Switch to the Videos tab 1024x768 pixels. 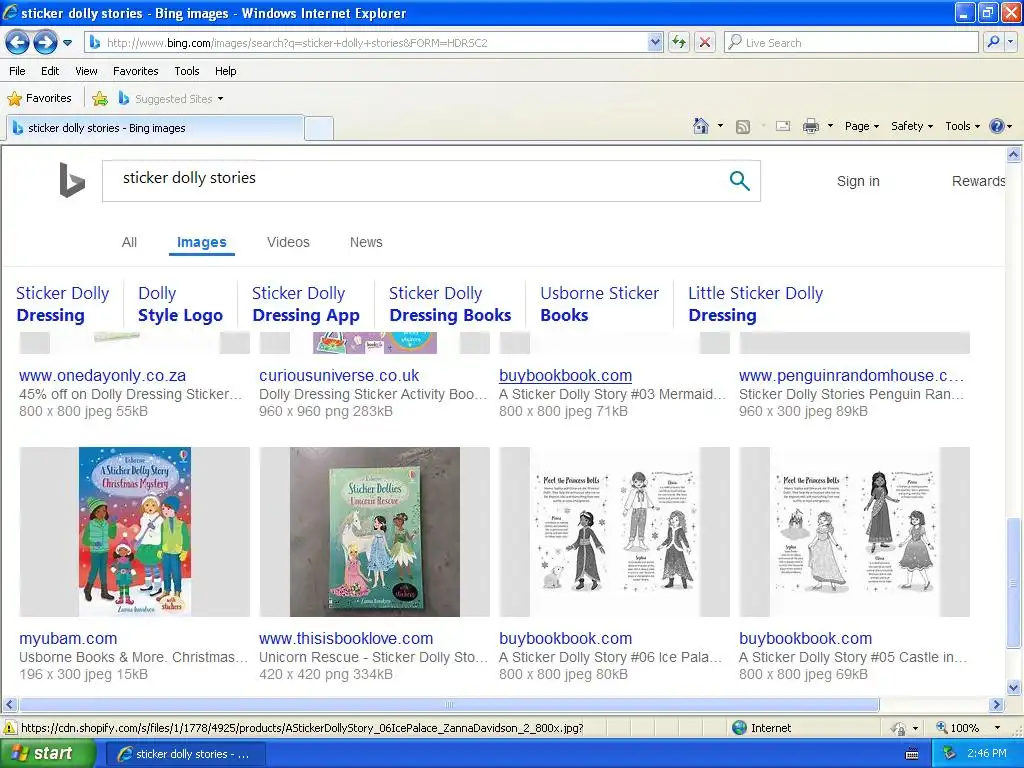288,242
